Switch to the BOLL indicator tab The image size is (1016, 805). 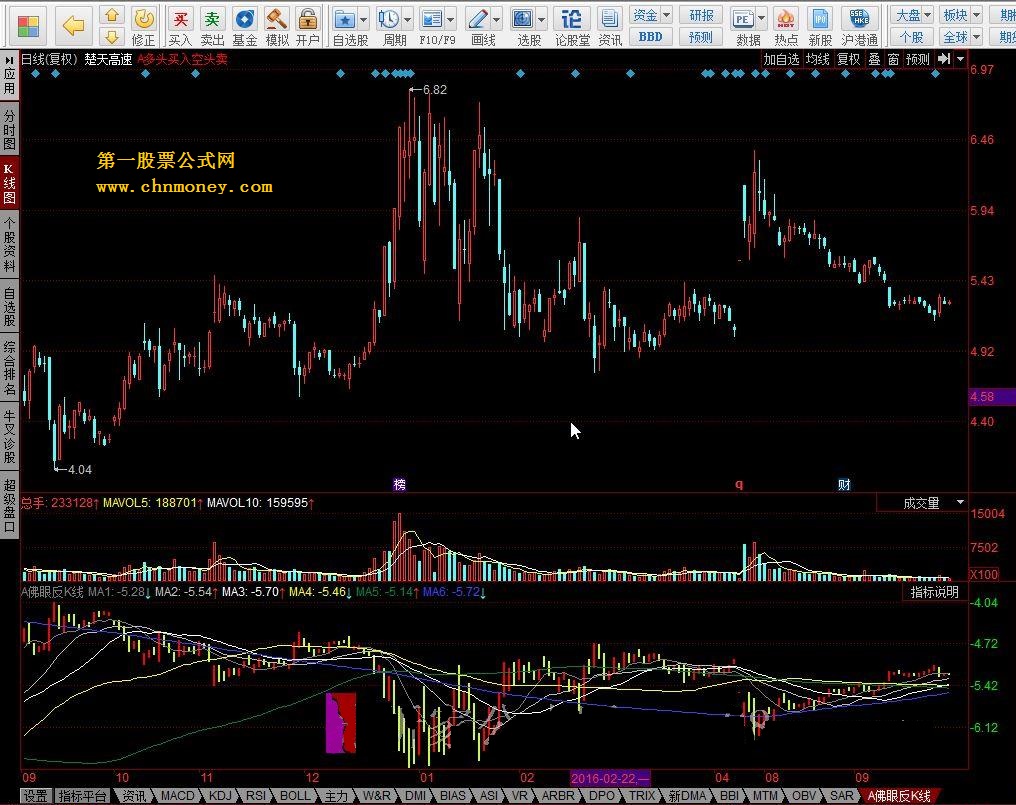(x=295, y=796)
